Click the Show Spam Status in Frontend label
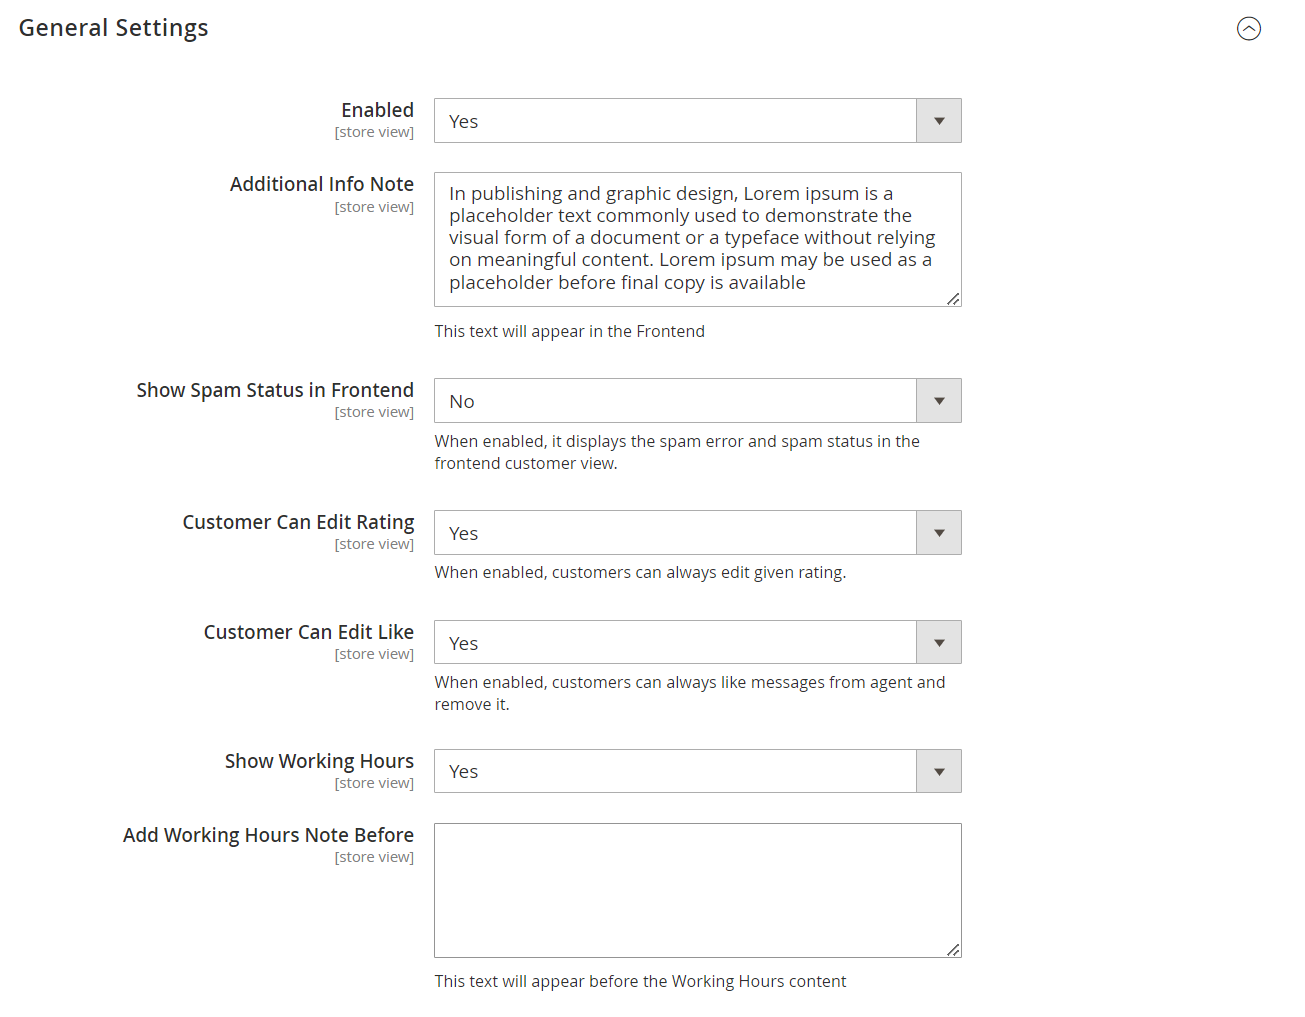This screenshot has height=1017, width=1305. coord(275,390)
